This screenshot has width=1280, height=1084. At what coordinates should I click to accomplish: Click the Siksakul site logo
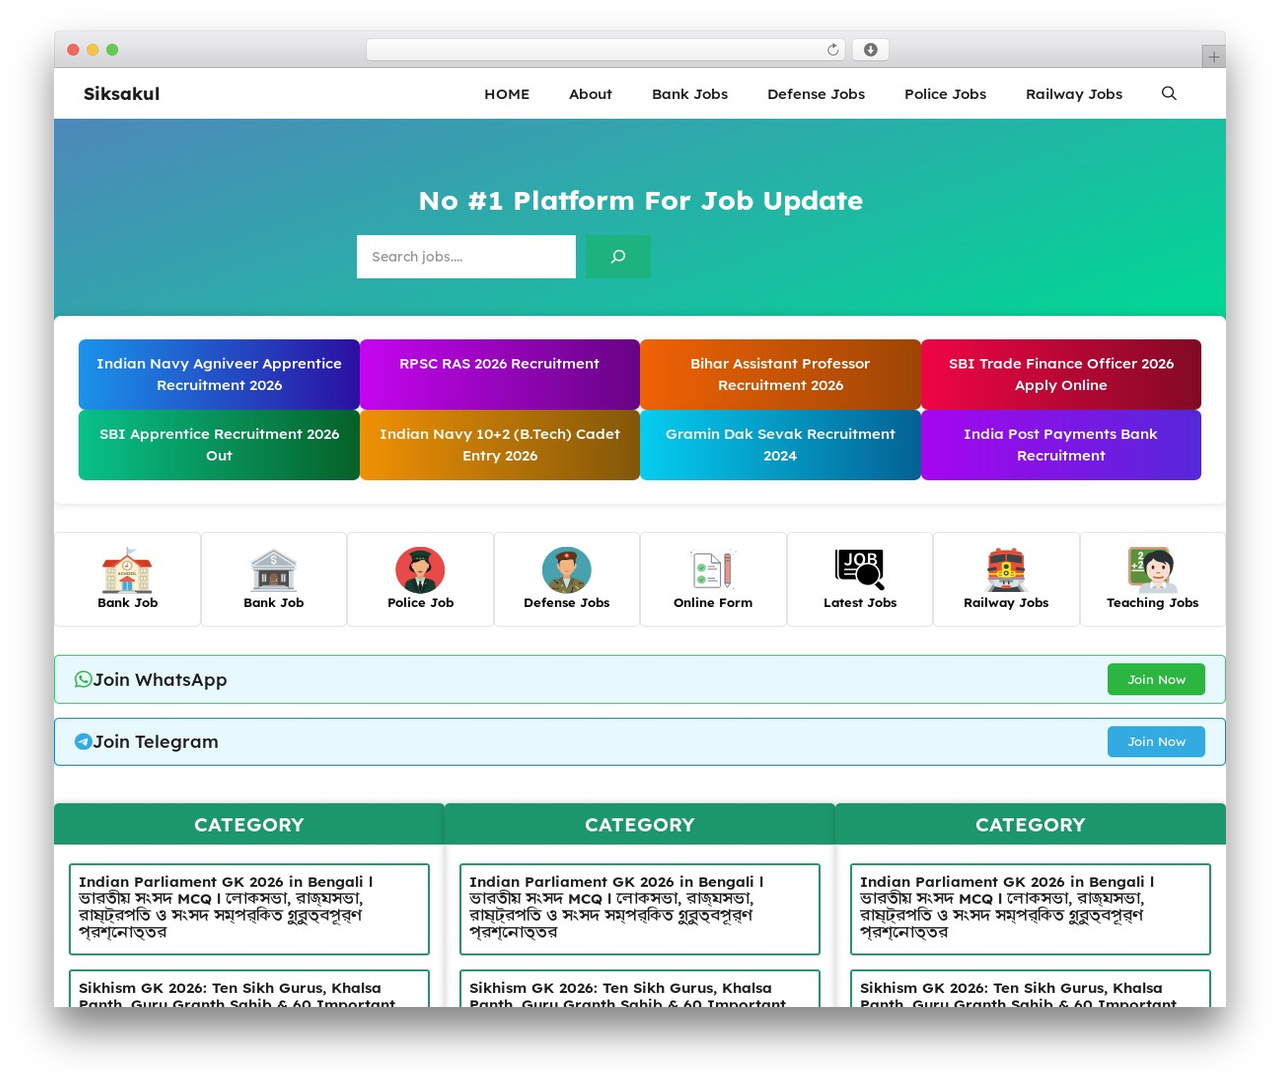[x=121, y=94]
